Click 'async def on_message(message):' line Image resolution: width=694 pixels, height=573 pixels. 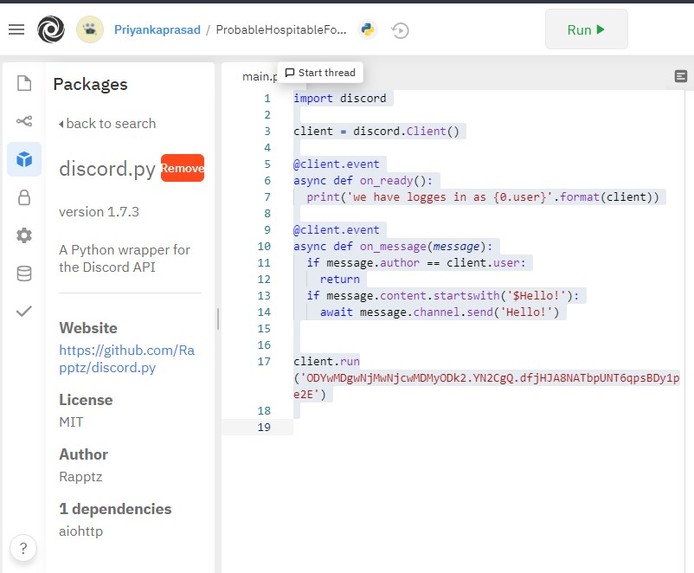click(x=393, y=246)
